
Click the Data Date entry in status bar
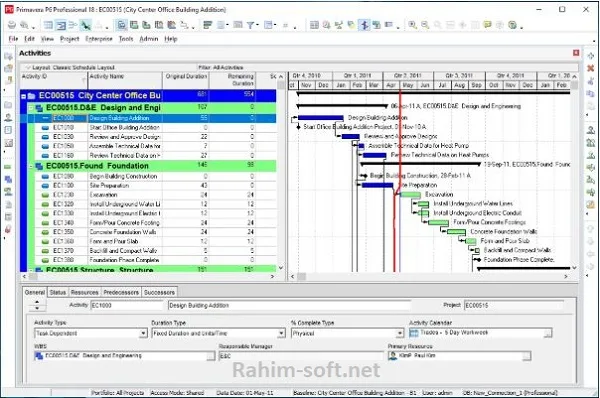245,393
